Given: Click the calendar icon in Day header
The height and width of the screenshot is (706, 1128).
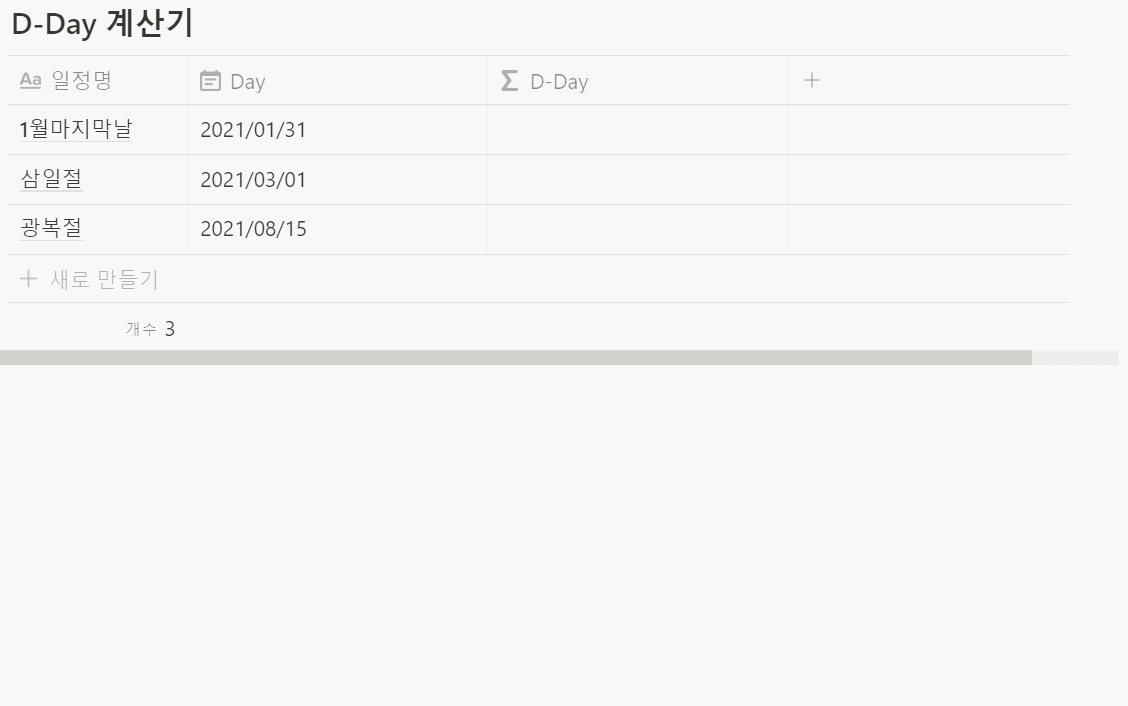Looking at the screenshot, I should point(210,81).
